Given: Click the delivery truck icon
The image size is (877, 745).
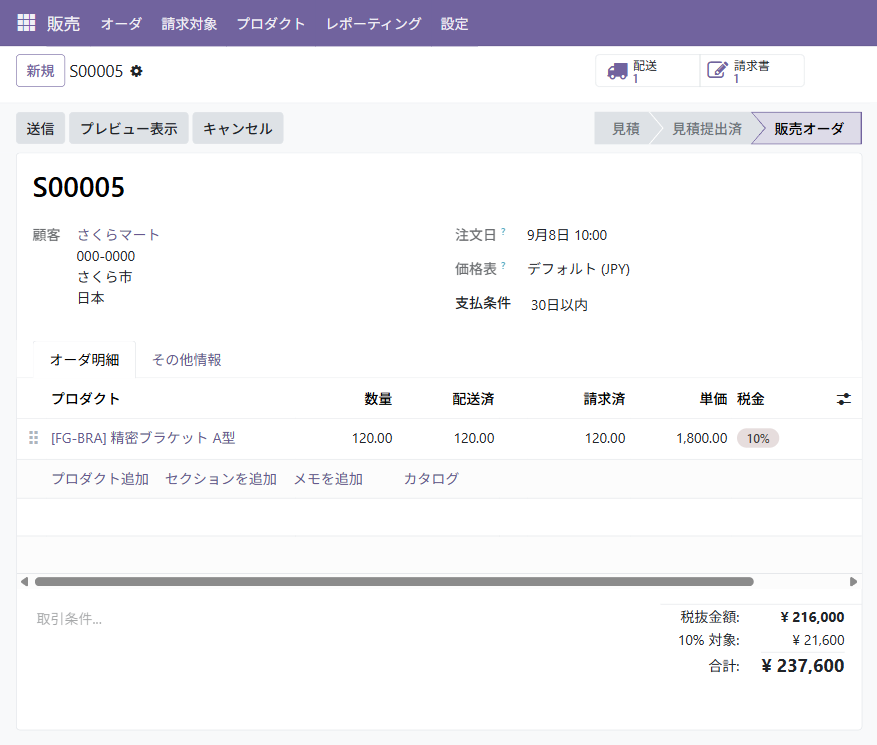Looking at the screenshot, I should [617, 71].
